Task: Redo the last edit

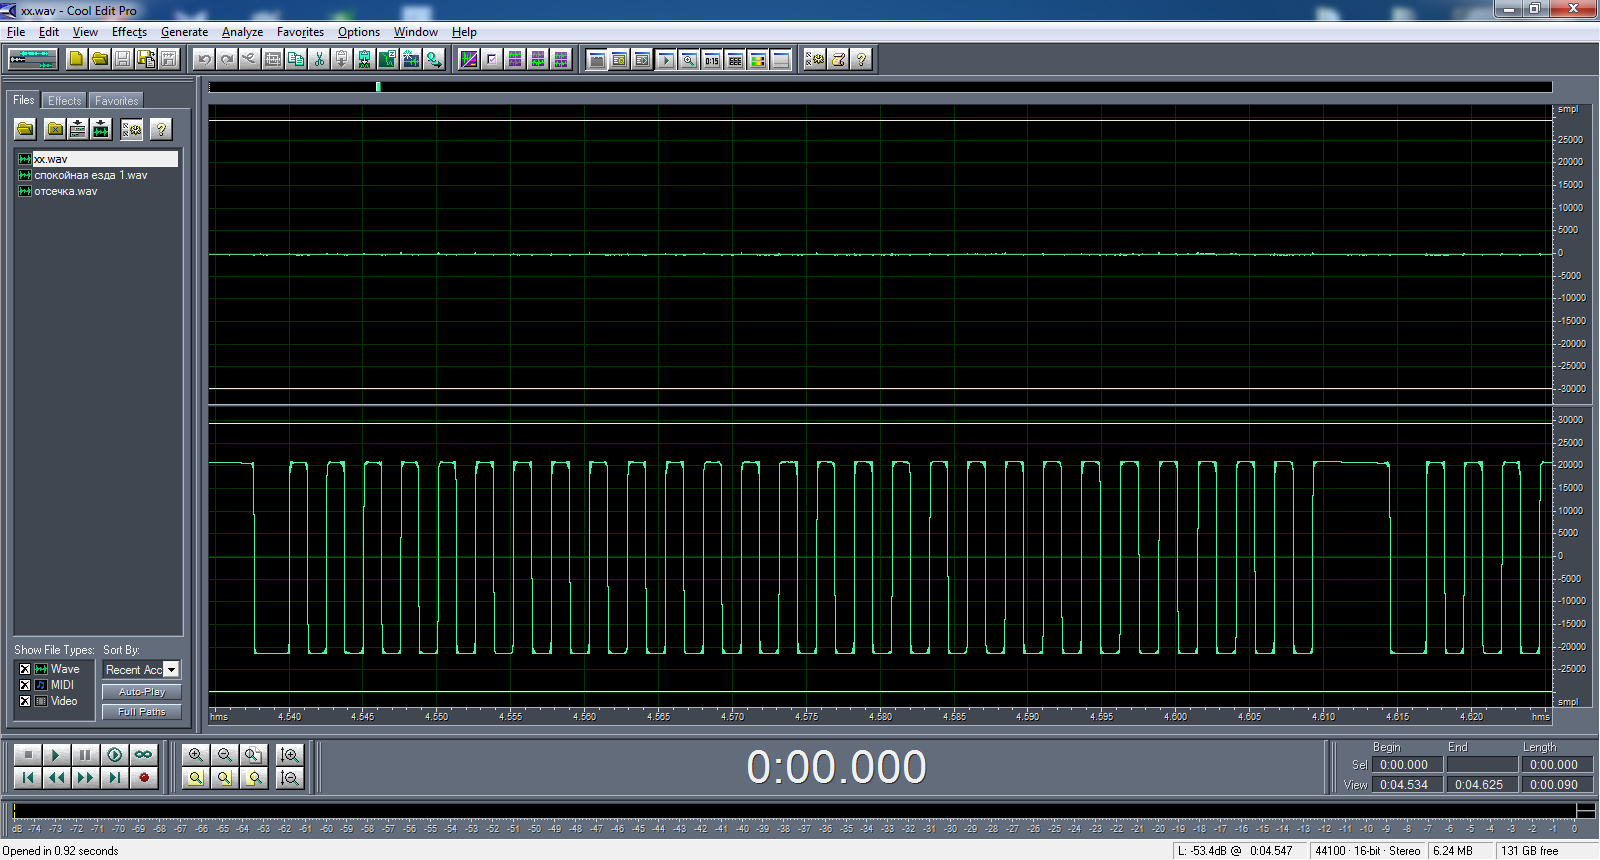Action: [x=227, y=59]
